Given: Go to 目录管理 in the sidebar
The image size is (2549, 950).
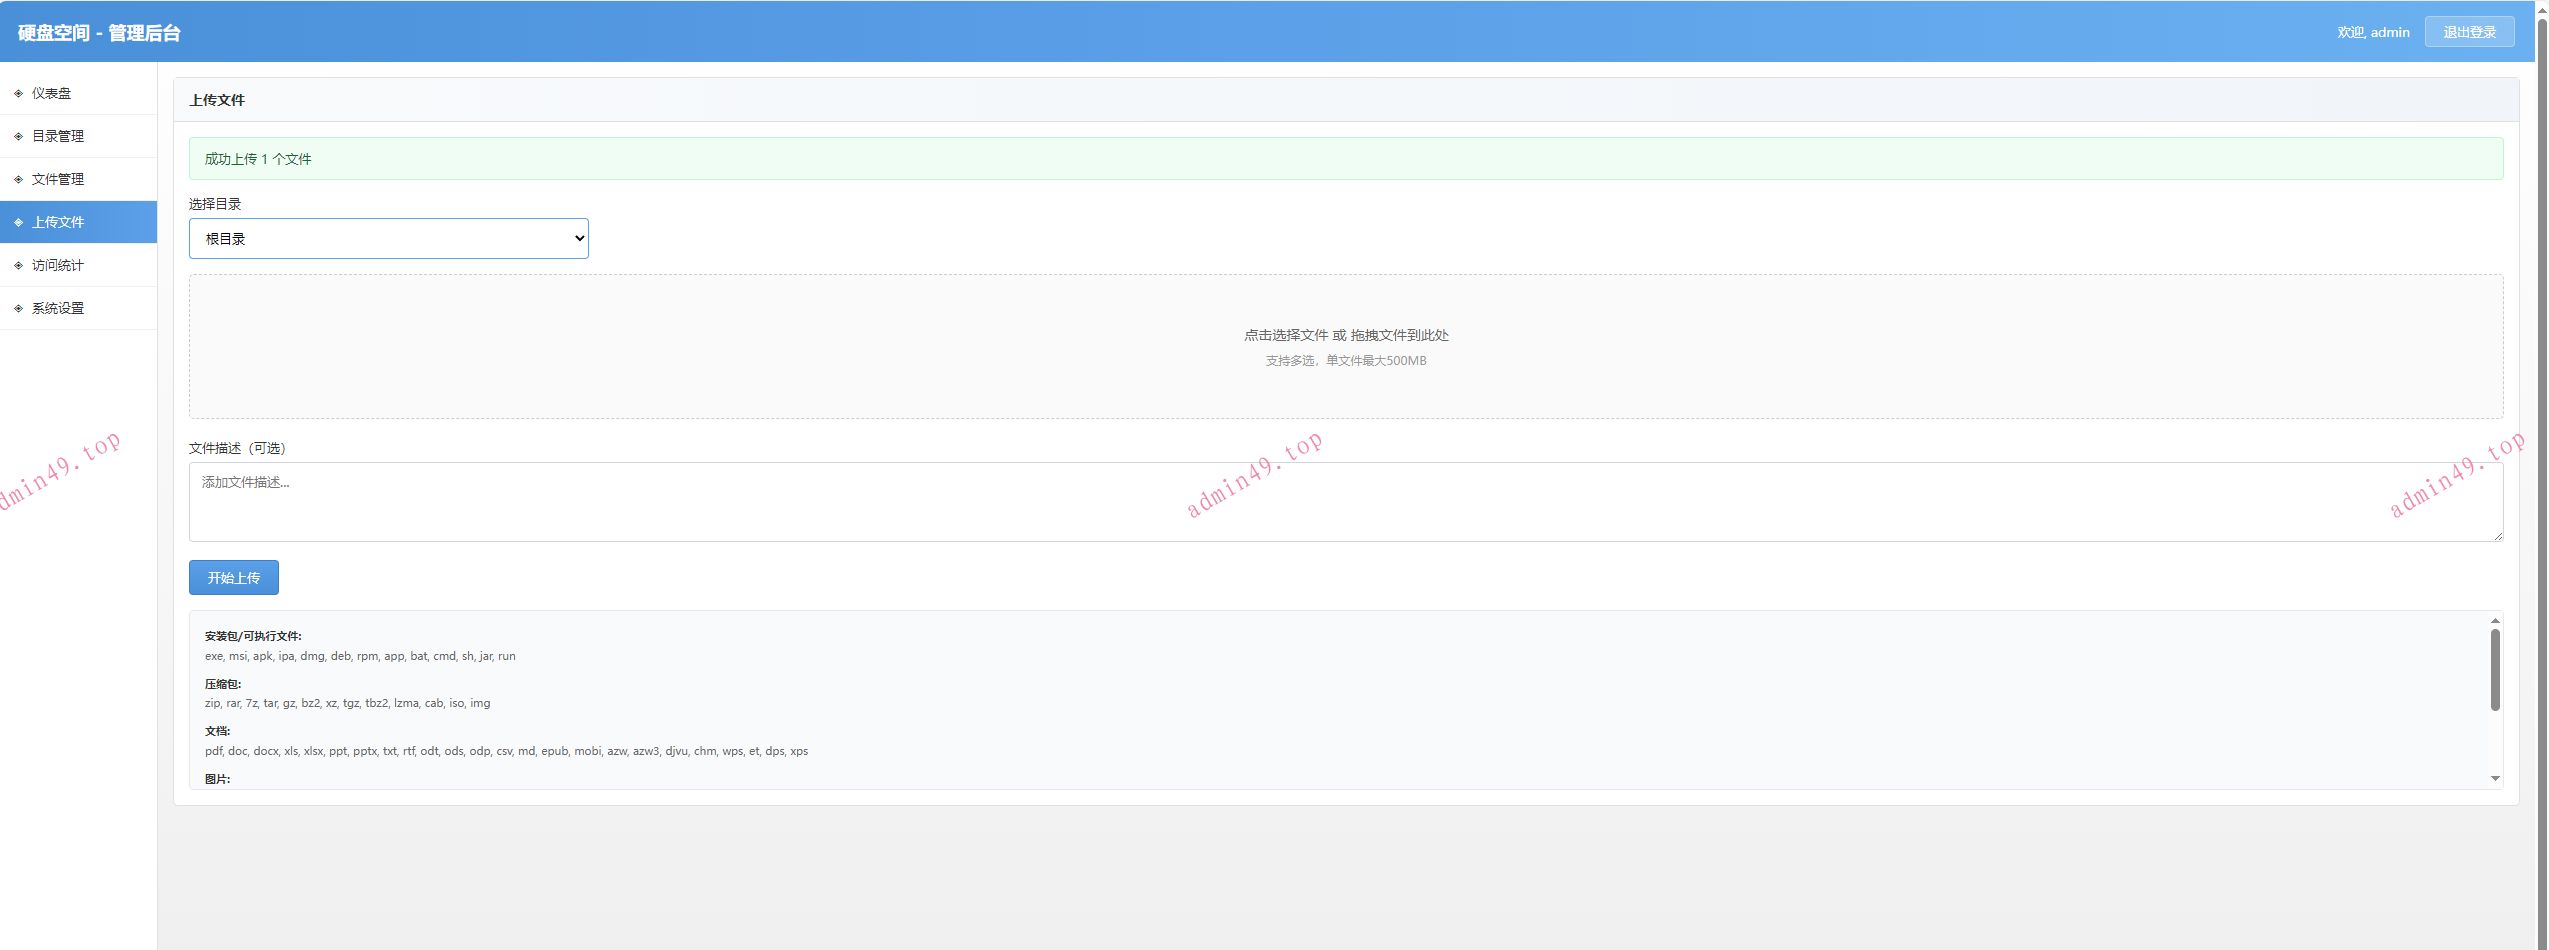Looking at the screenshot, I should point(58,136).
